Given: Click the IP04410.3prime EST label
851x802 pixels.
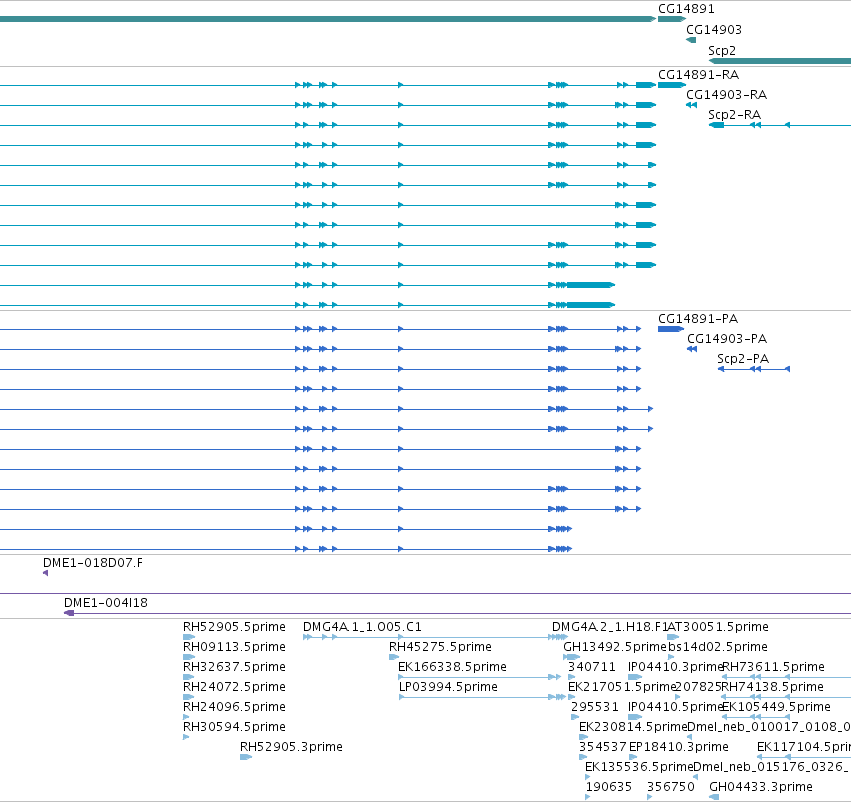Looking at the screenshot, I should click(x=675, y=667).
